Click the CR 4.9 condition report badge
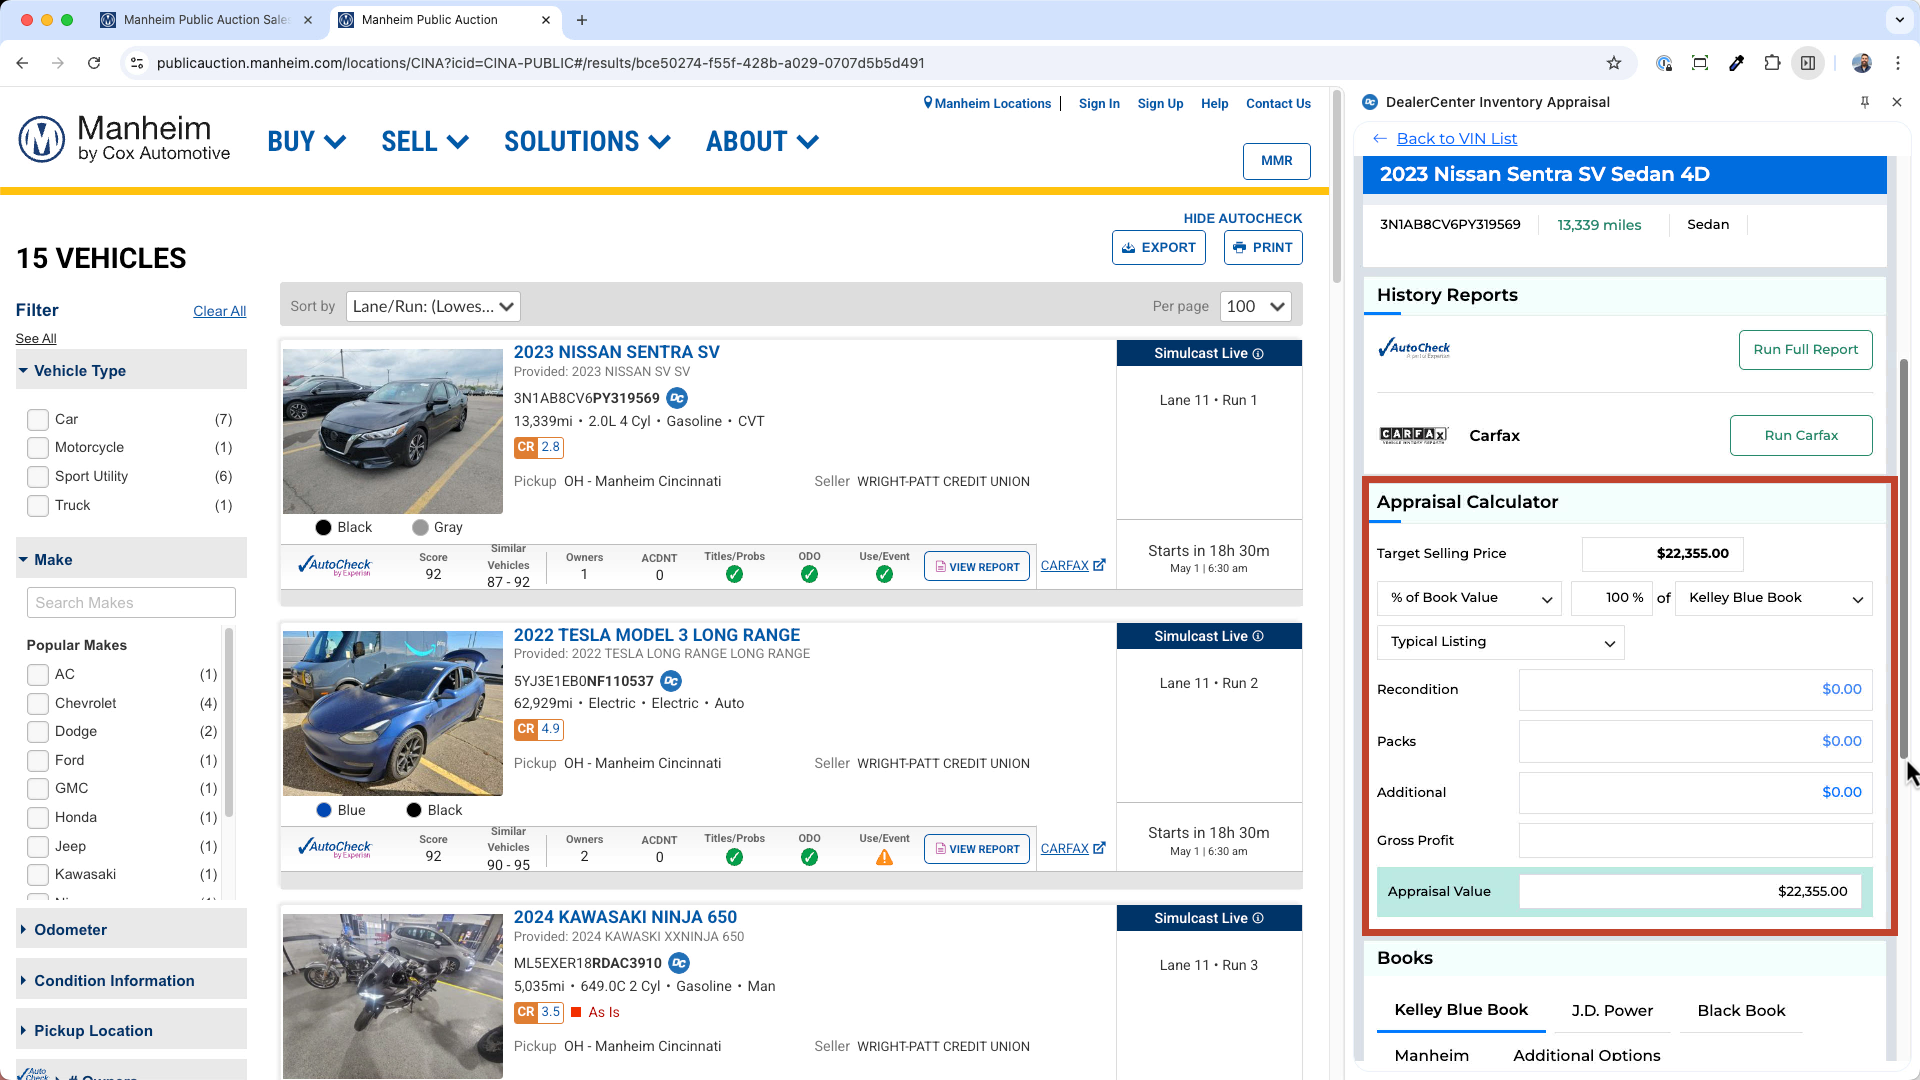Image resolution: width=1920 pixels, height=1080 pixels. click(x=539, y=729)
